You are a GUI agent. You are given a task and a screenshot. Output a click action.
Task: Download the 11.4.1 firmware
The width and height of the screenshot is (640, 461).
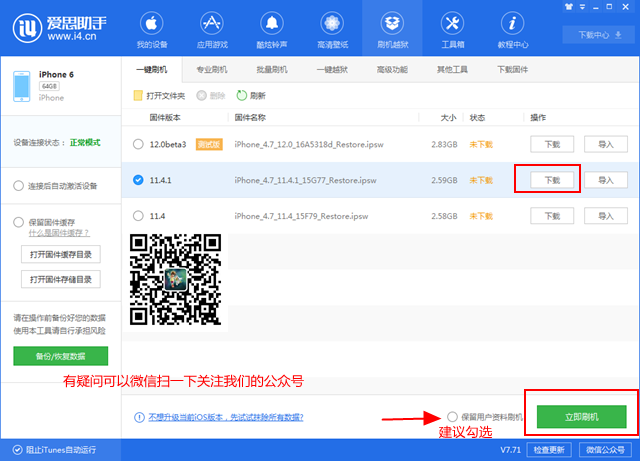552,180
